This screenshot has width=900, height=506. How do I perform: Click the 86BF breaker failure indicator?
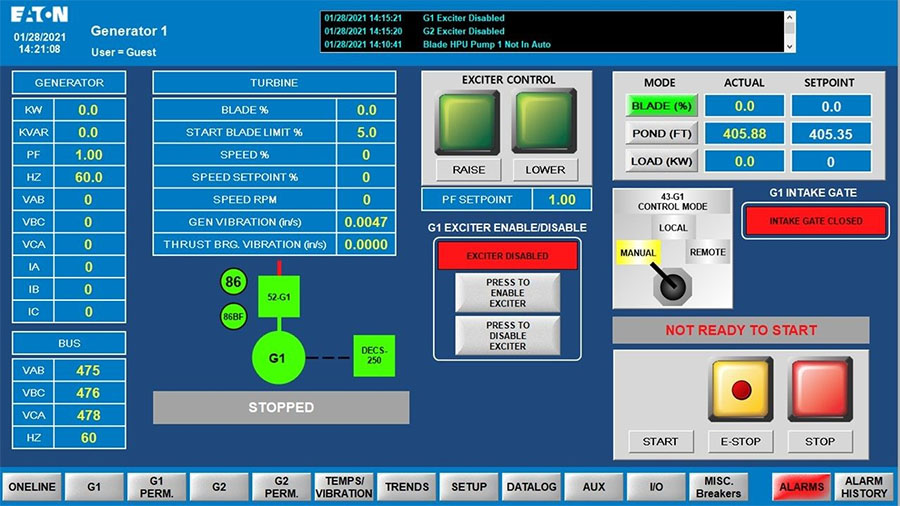(x=233, y=316)
